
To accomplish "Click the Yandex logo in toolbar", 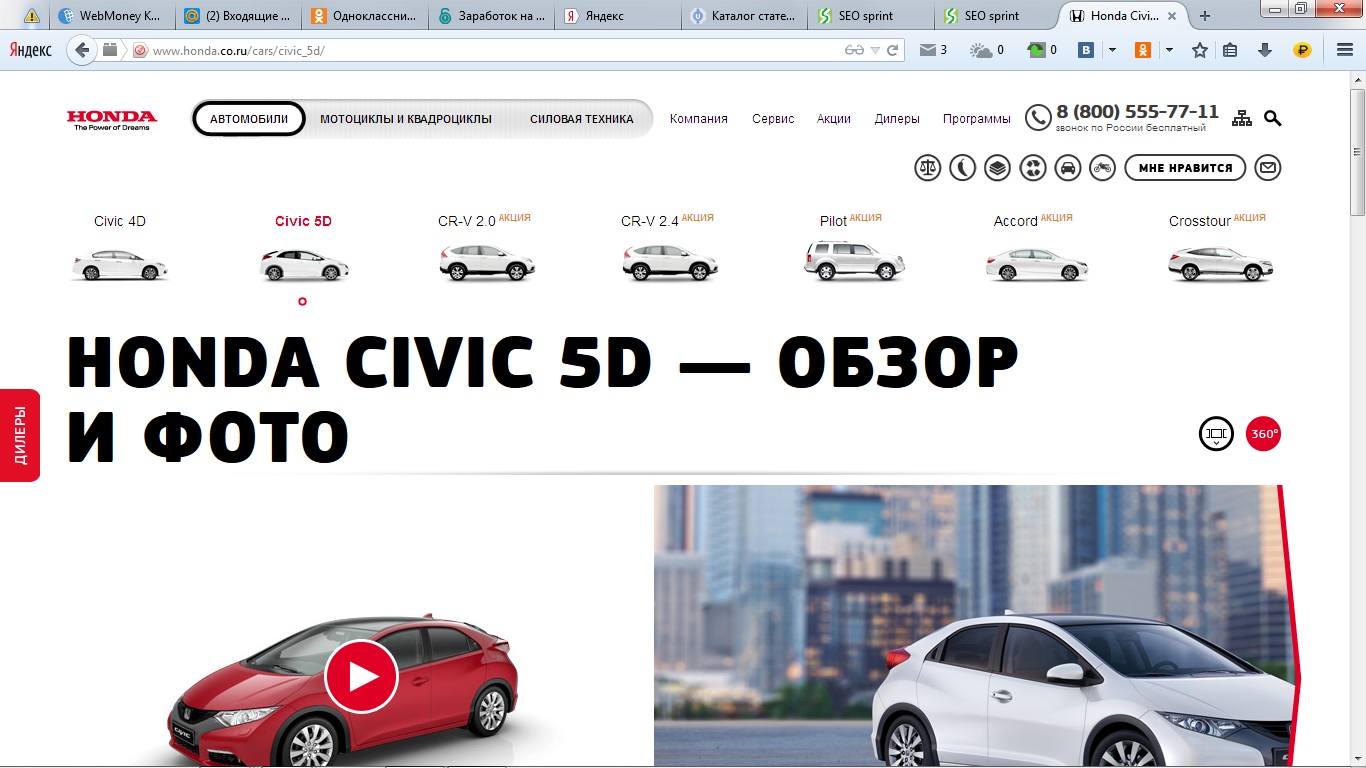I will pyautogui.click(x=30, y=50).
